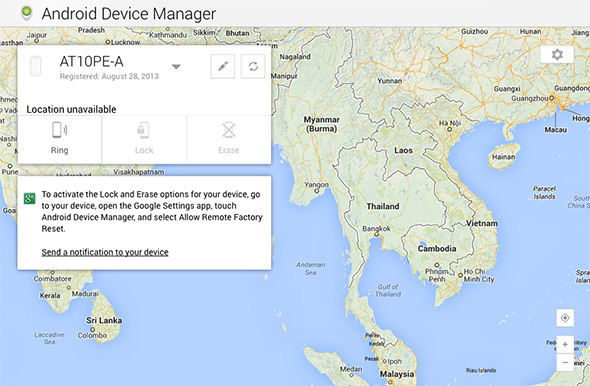Viewport: 590px width, 386px height.
Task: Click the Colombo city label
Action: pos(92,335)
